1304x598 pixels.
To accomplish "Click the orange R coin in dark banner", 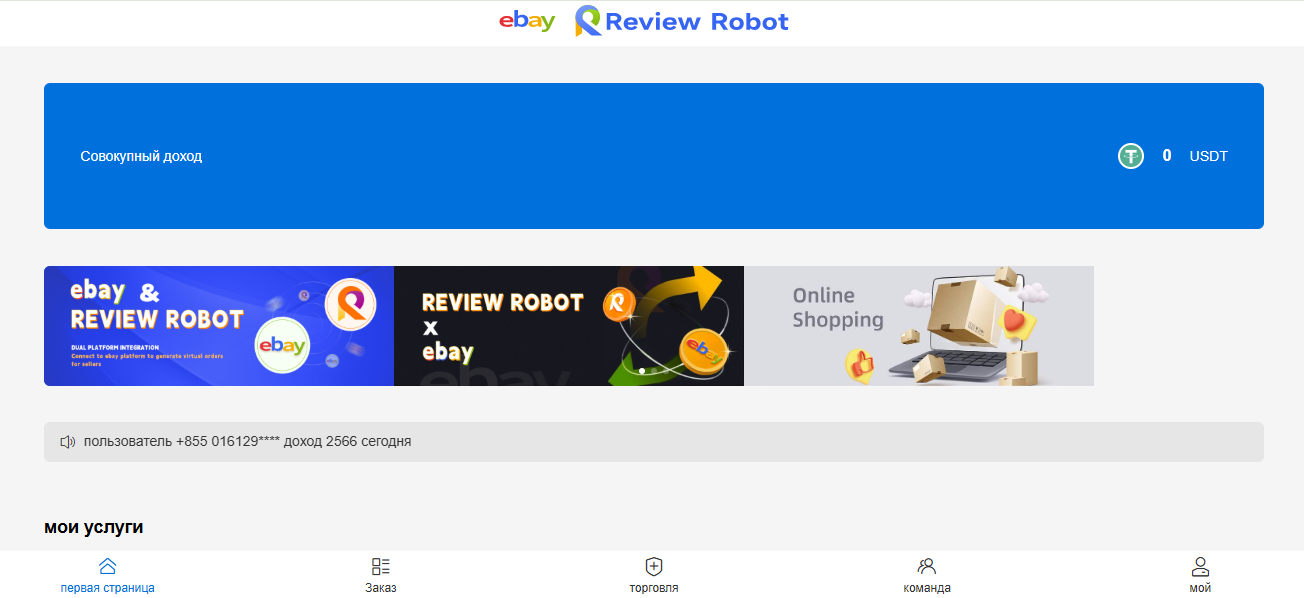I will (619, 304).
